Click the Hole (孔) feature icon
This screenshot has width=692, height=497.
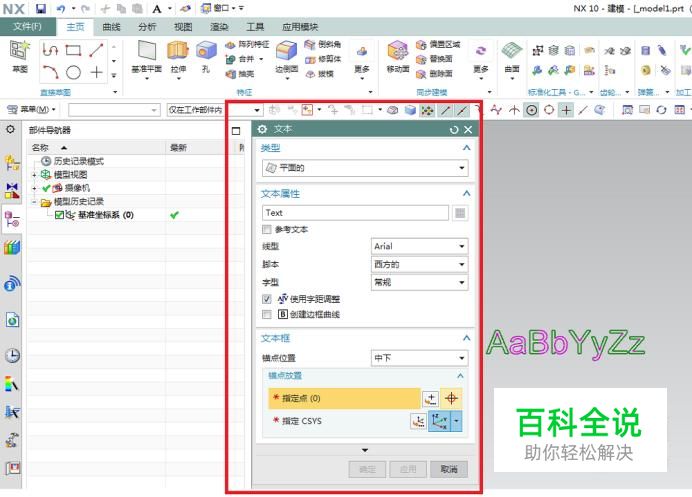tap(206, 50)
